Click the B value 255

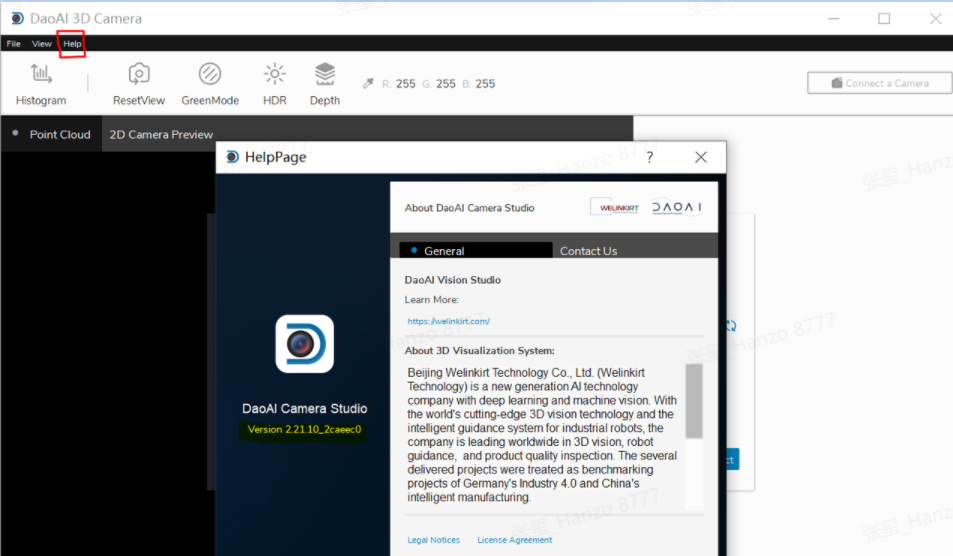tap(485, 84)
